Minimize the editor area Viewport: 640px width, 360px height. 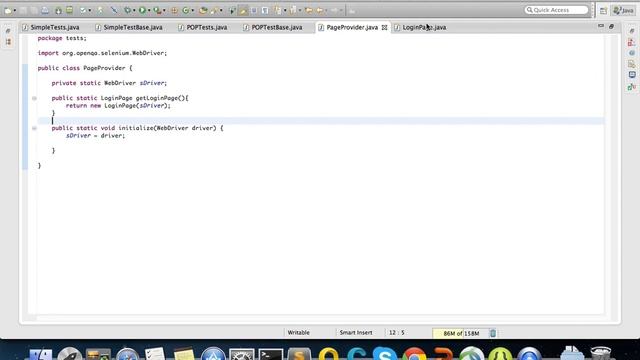coord(601,26)
